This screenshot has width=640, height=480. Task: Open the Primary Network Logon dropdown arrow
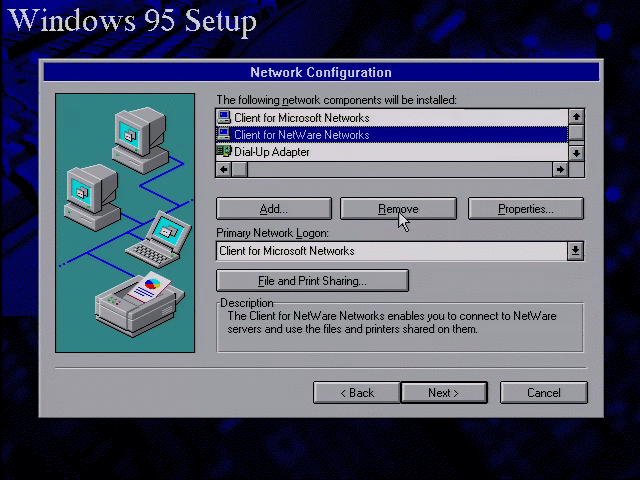pos(575,251)
